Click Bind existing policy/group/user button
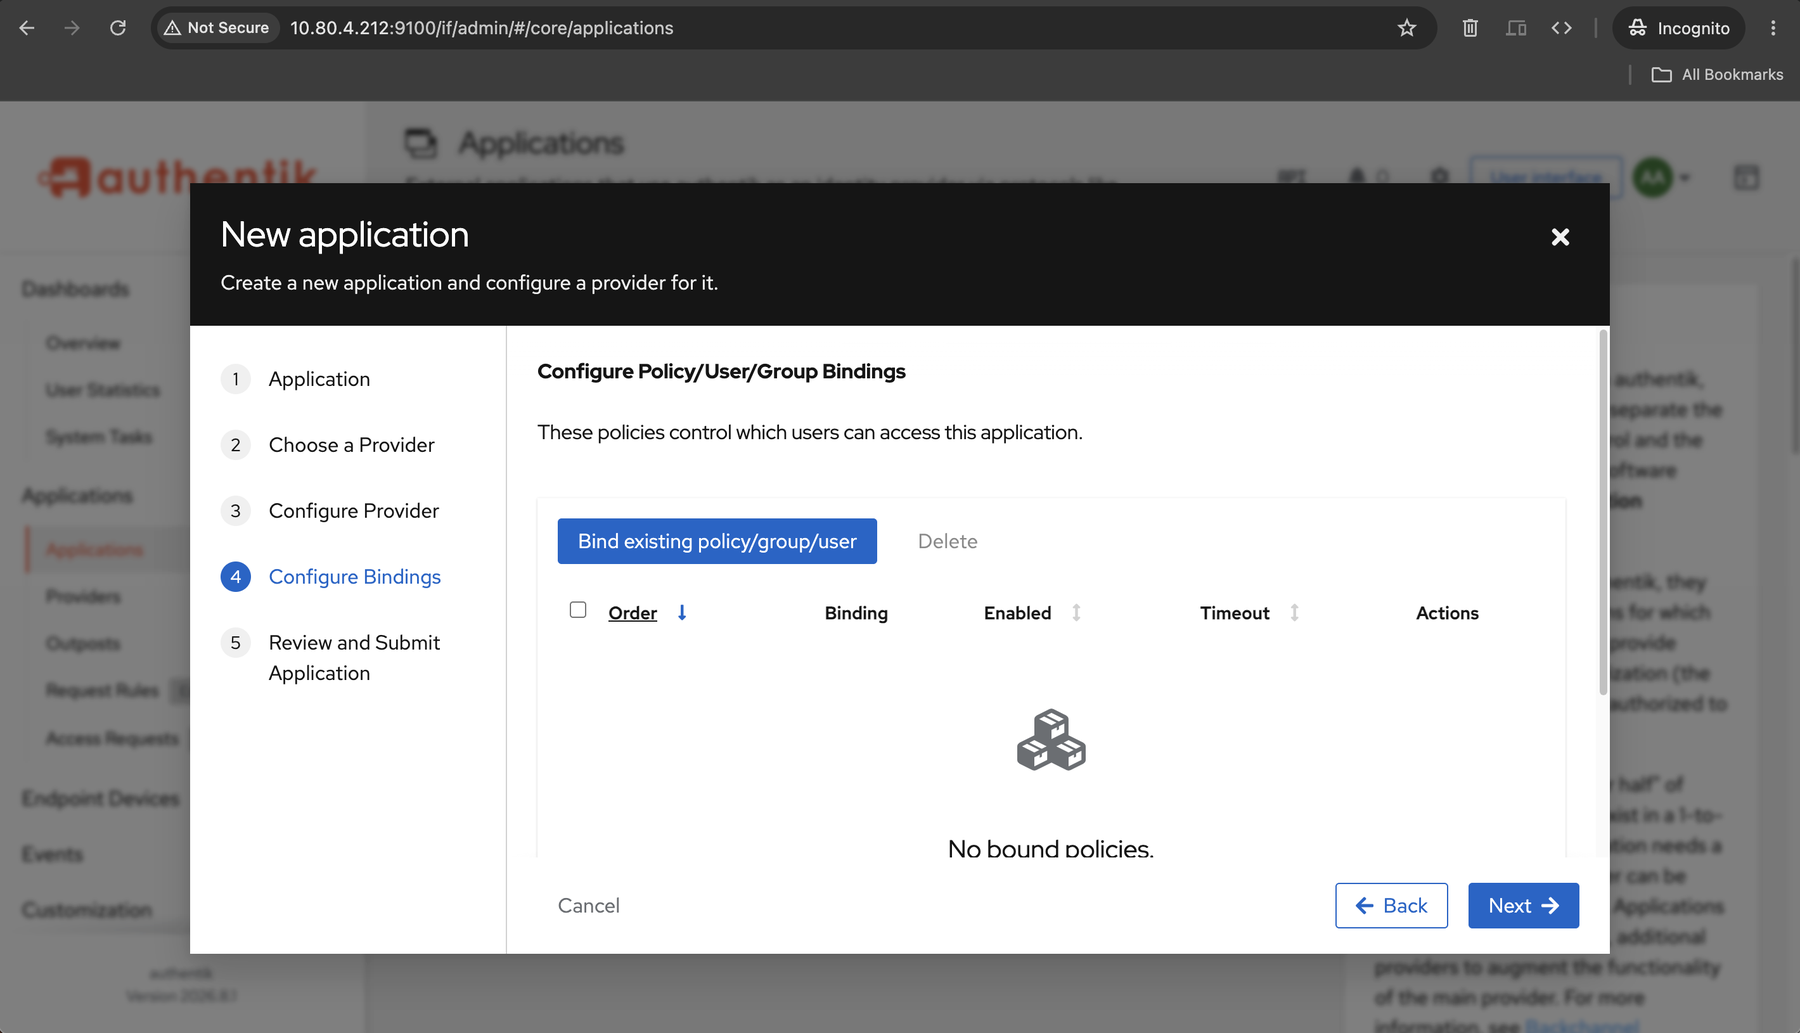Screen dimensions: 1800x1033 pyautogui.click(x=717, y=541)
